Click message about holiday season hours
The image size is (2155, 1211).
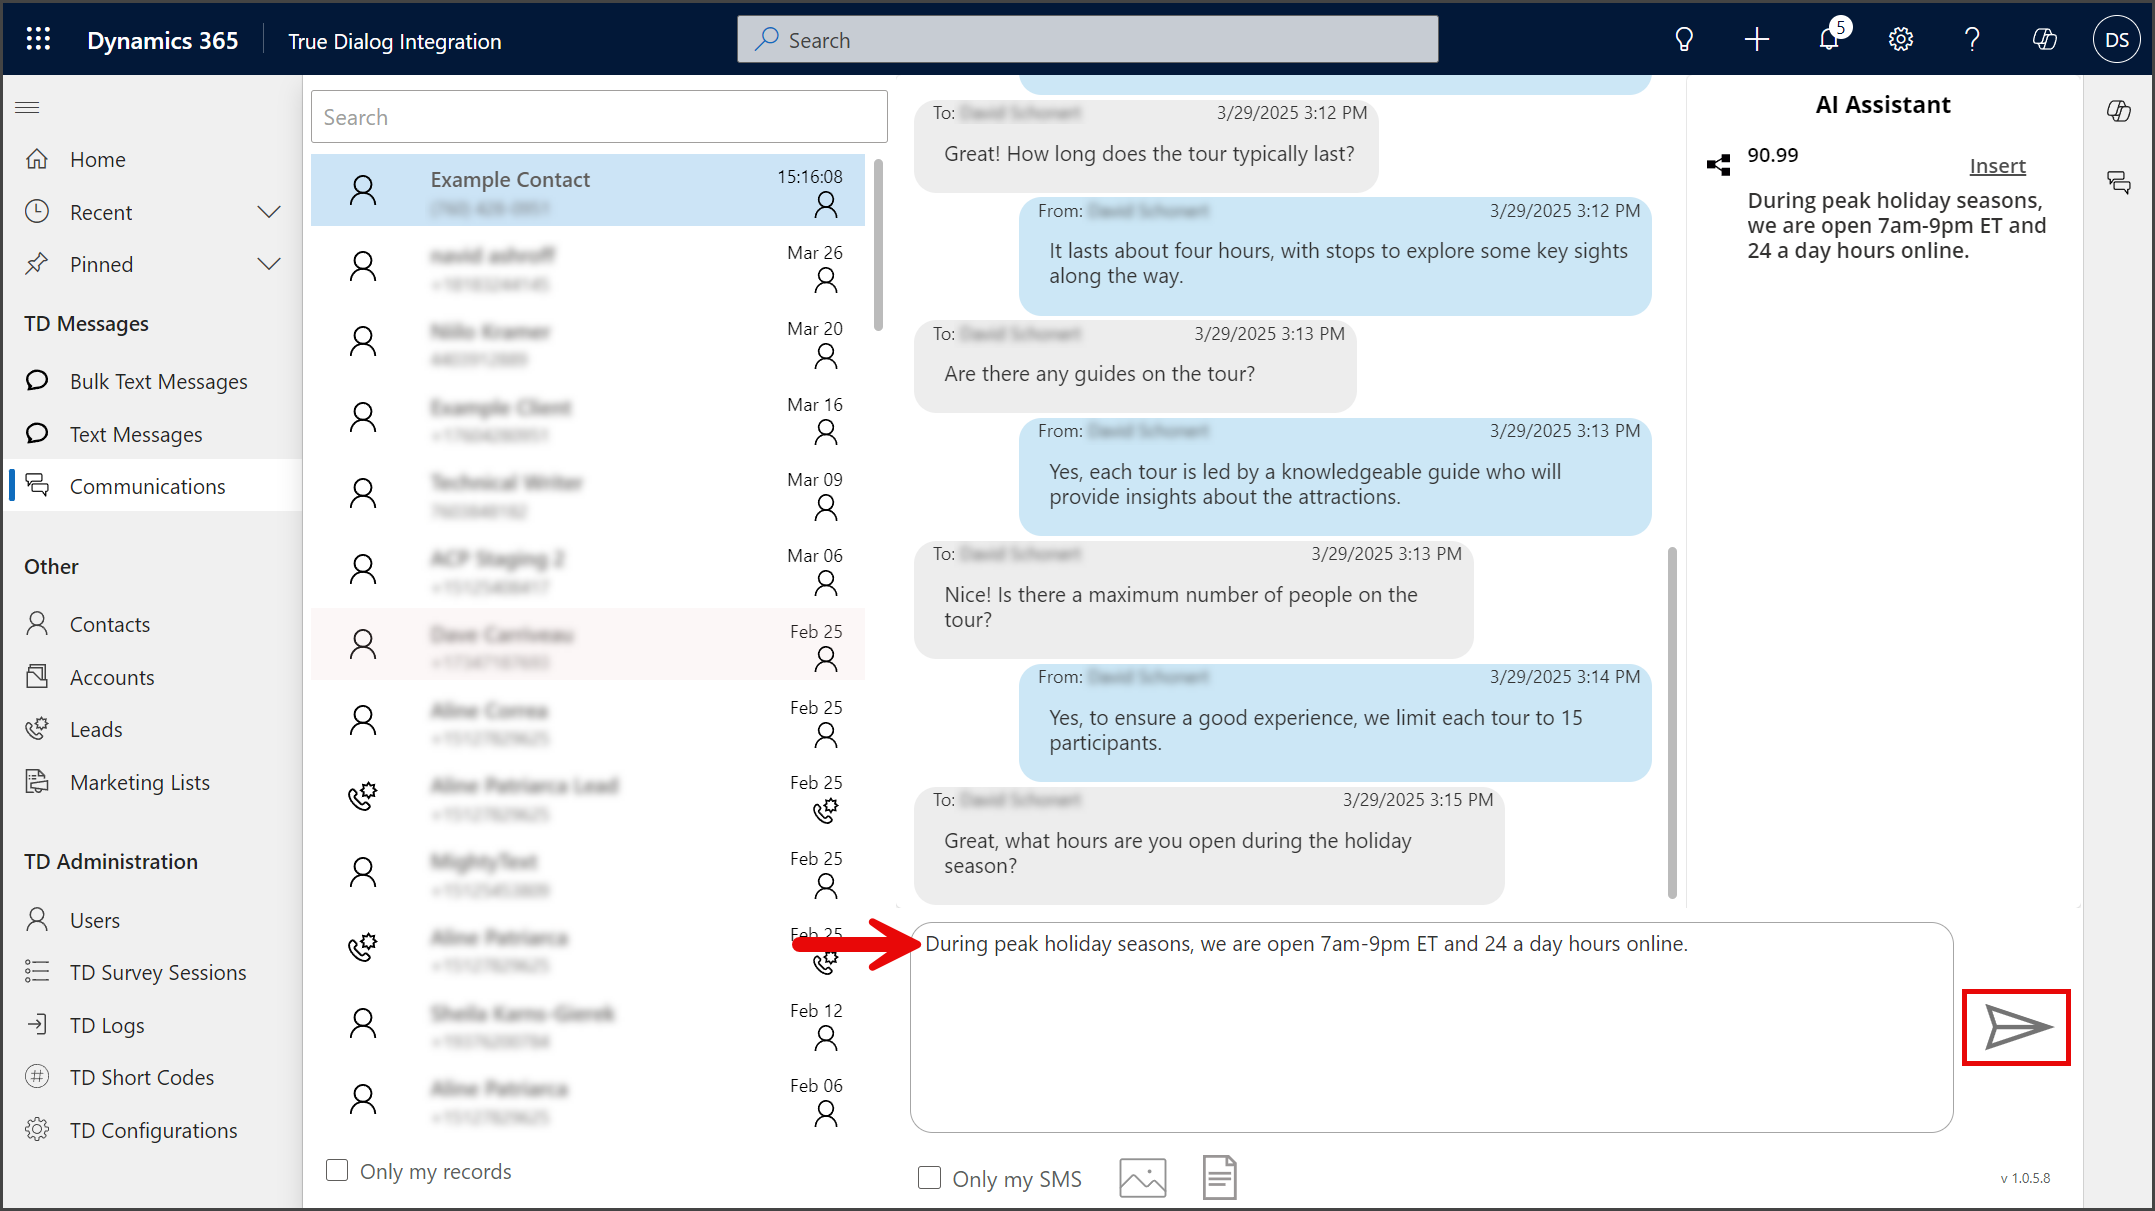point(1209,846)
